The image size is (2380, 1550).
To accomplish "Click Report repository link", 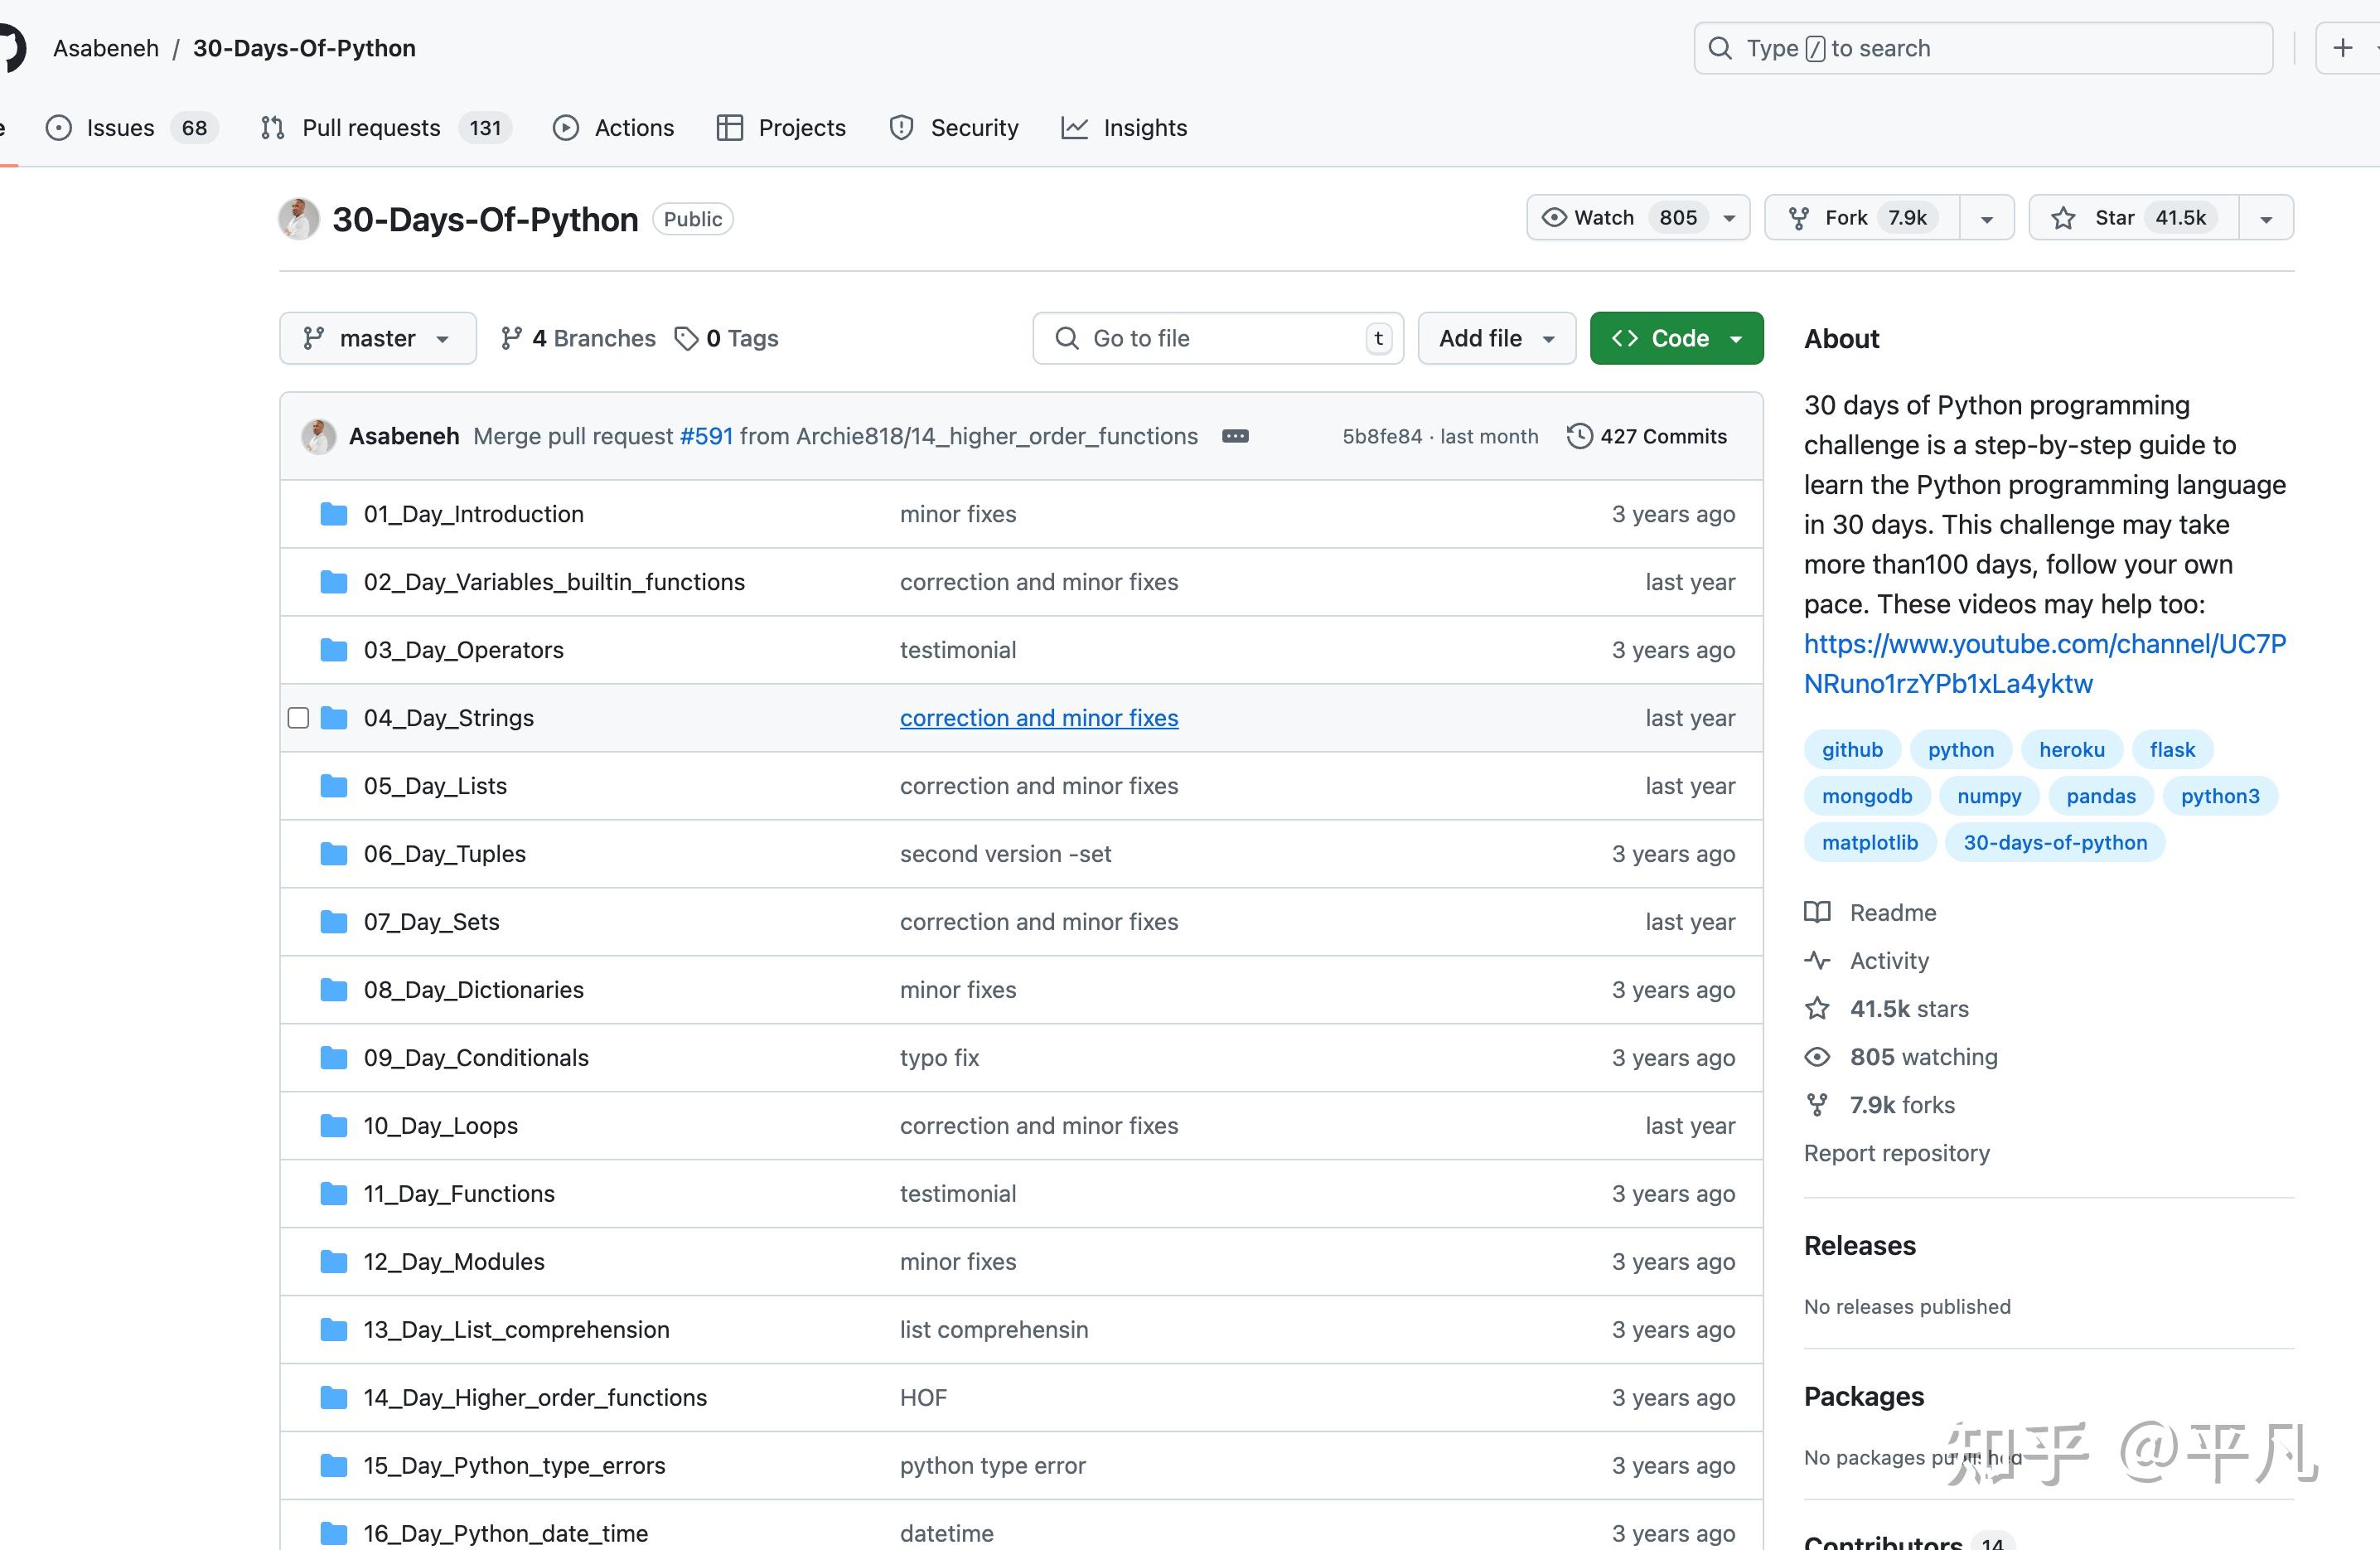I will (1897, 1153).
